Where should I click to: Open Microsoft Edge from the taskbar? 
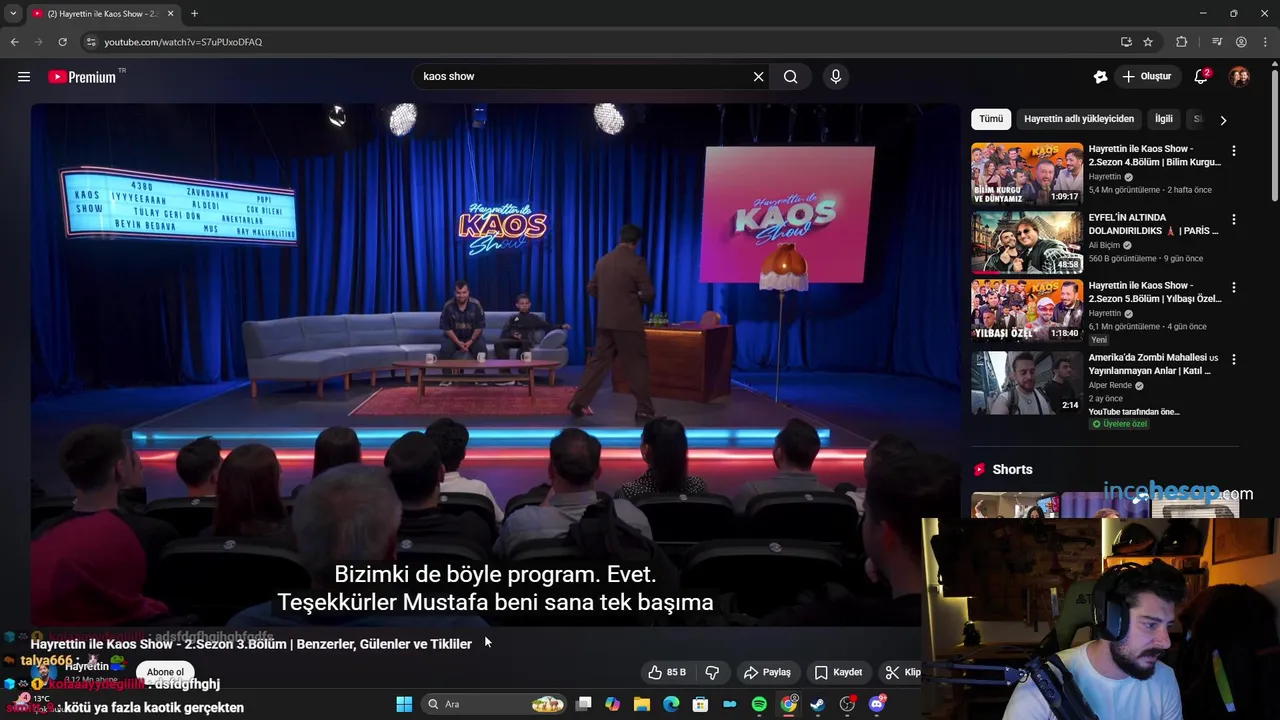click(671, 704)
